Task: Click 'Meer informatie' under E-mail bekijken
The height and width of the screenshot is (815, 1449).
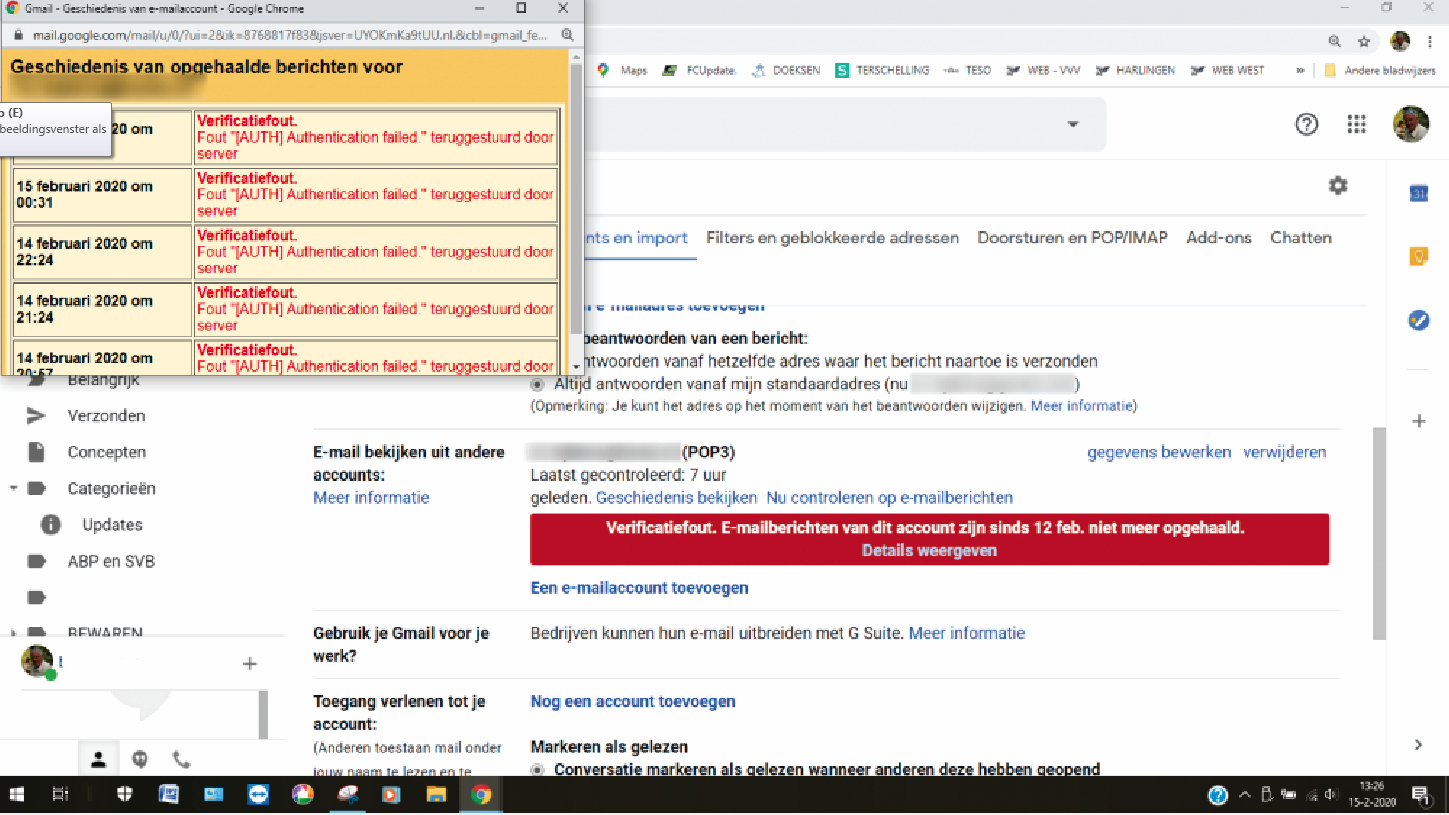Action: (x=371, y=498)
